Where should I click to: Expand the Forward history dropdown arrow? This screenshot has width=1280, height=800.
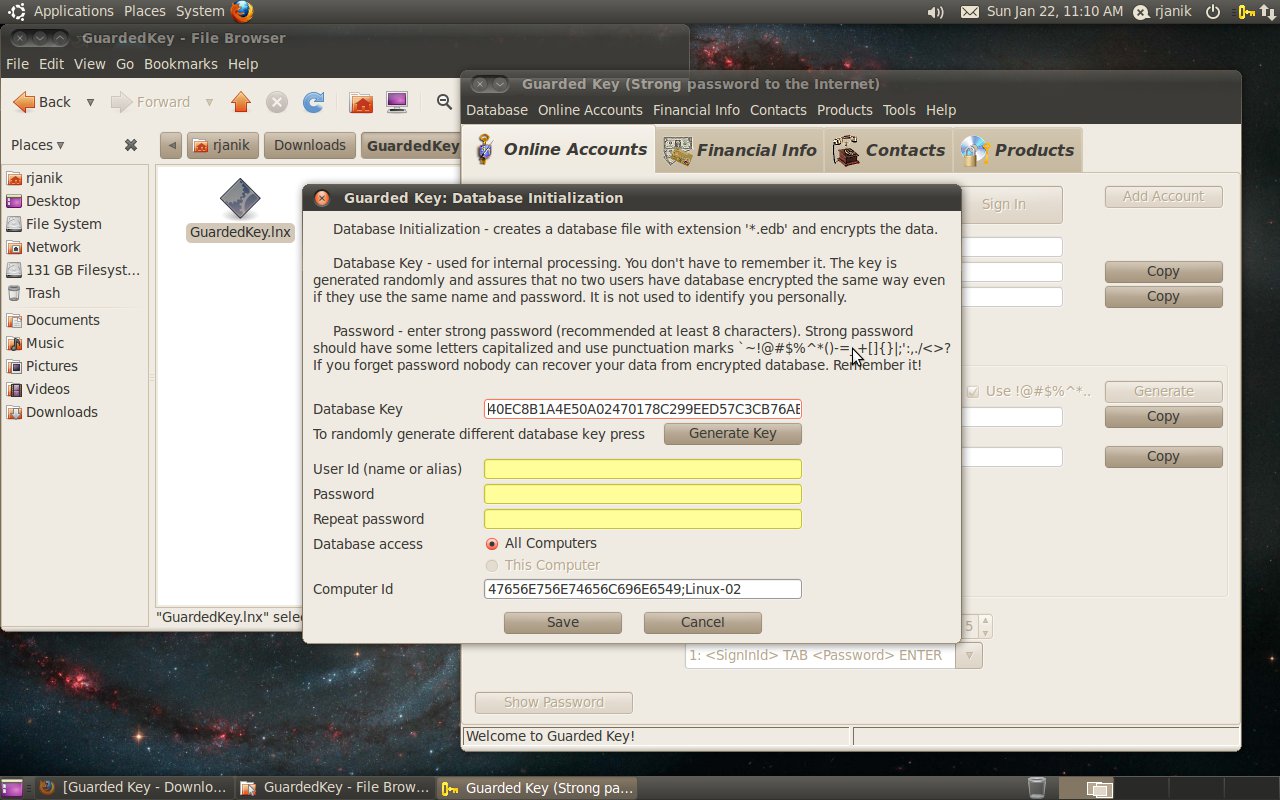[209, 102]
